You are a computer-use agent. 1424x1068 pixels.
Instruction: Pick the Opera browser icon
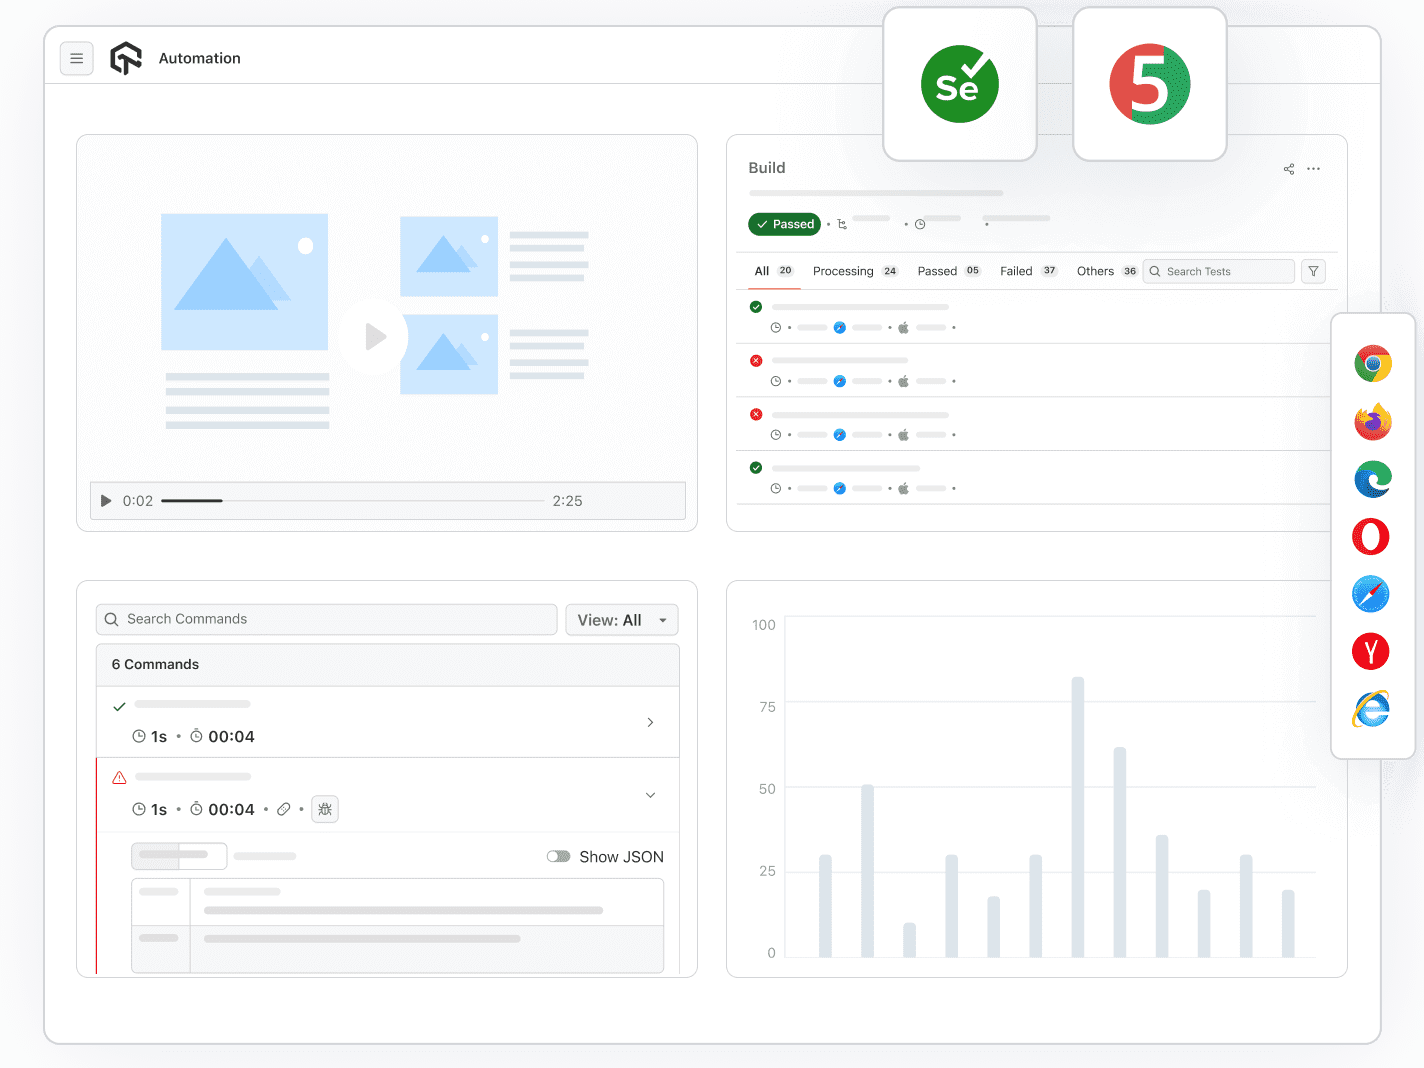click(1370, 536)
